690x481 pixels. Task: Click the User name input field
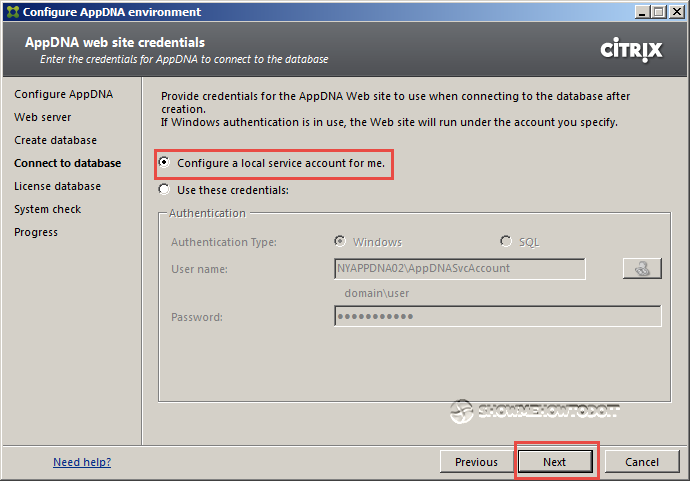[460, 268]
